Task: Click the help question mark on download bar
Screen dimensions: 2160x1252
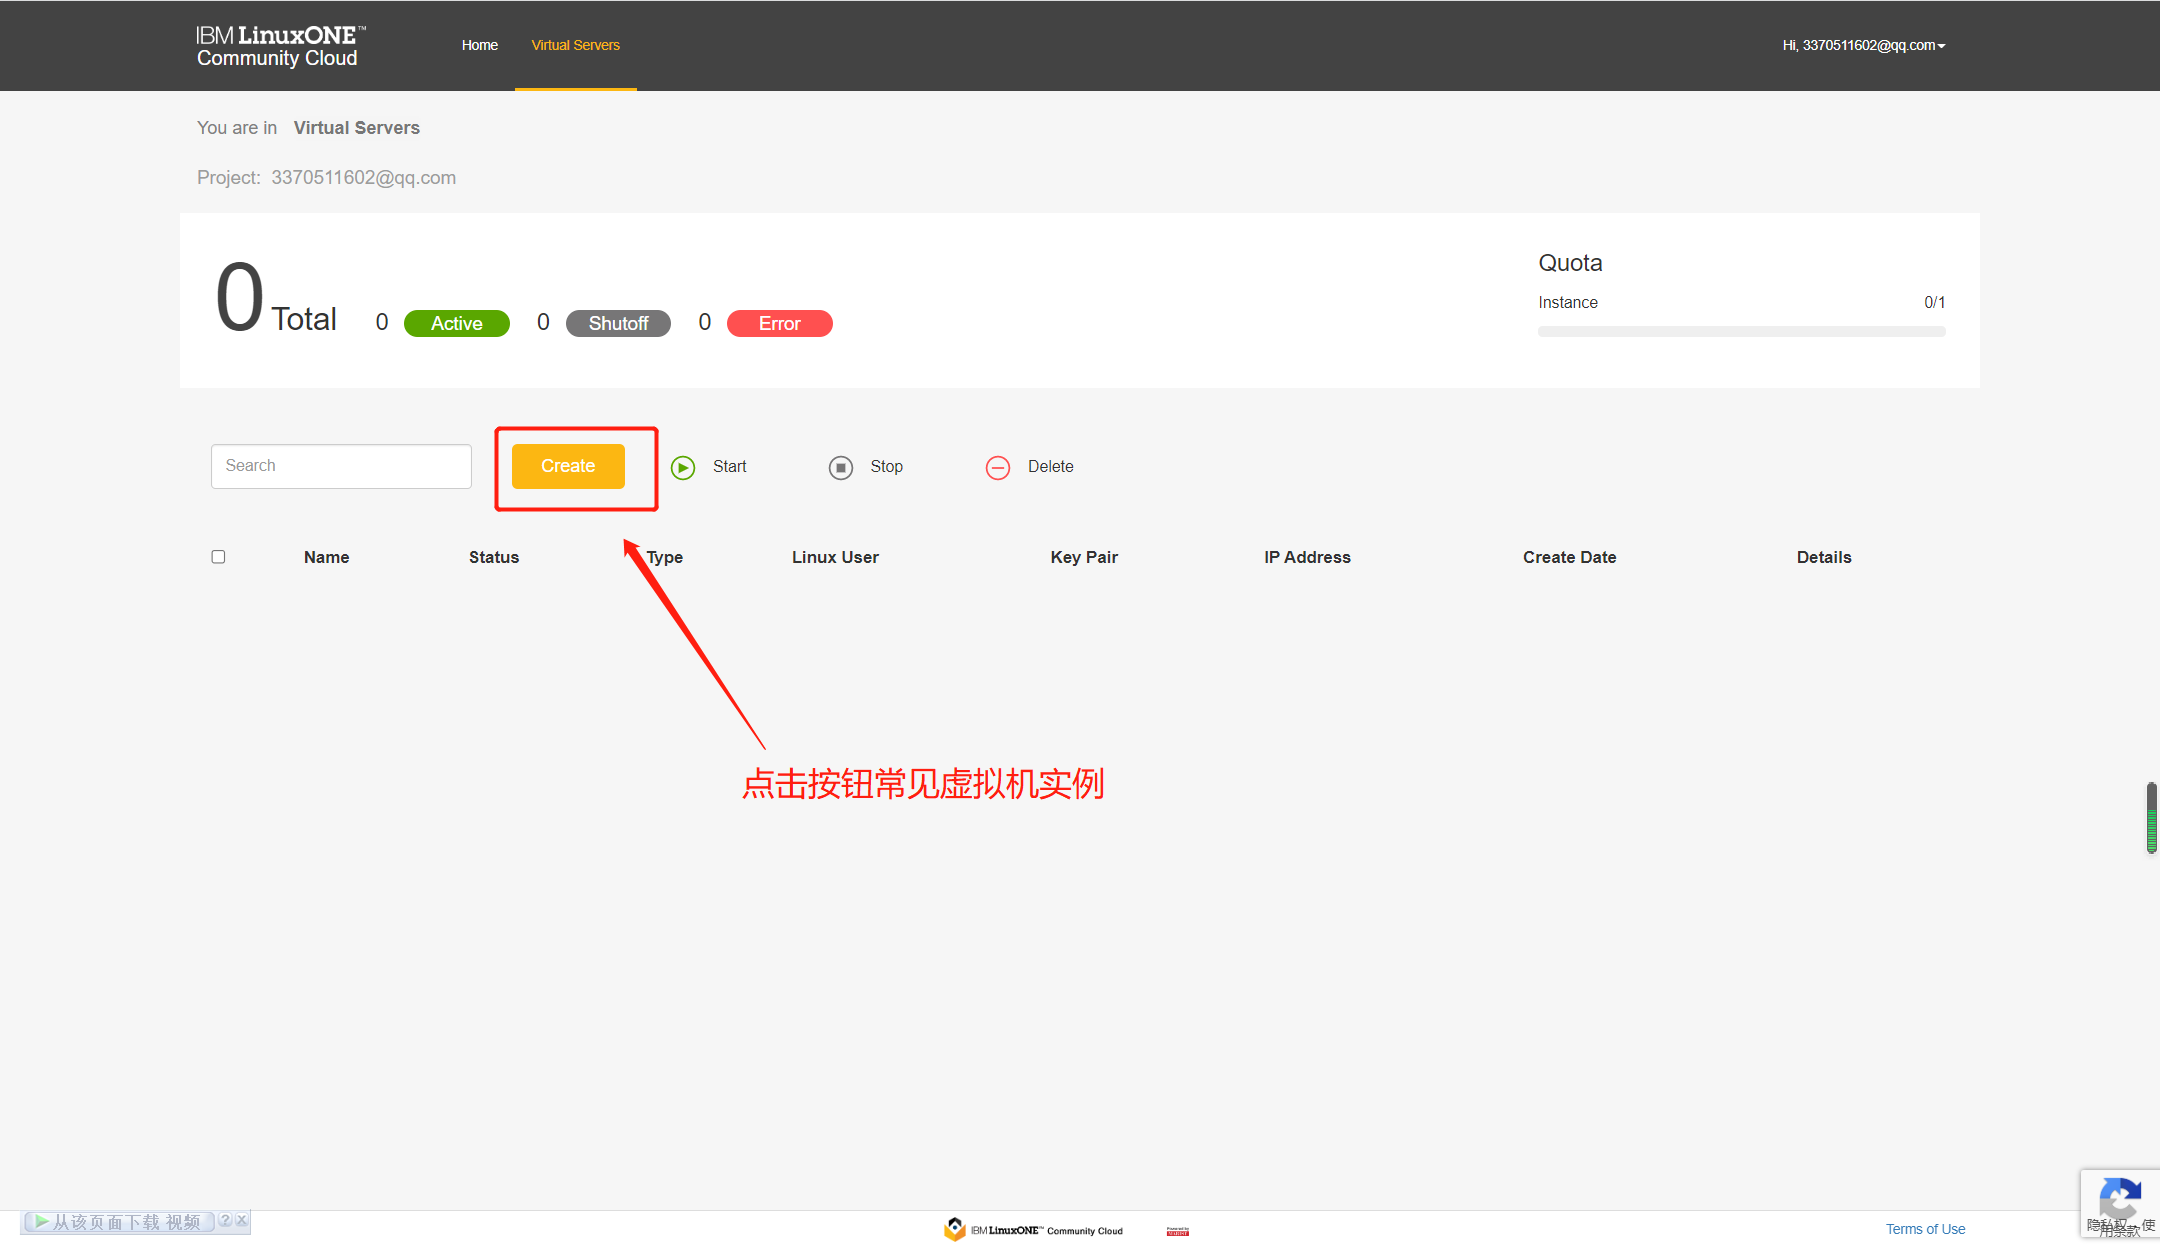Action: point(226,1220)
